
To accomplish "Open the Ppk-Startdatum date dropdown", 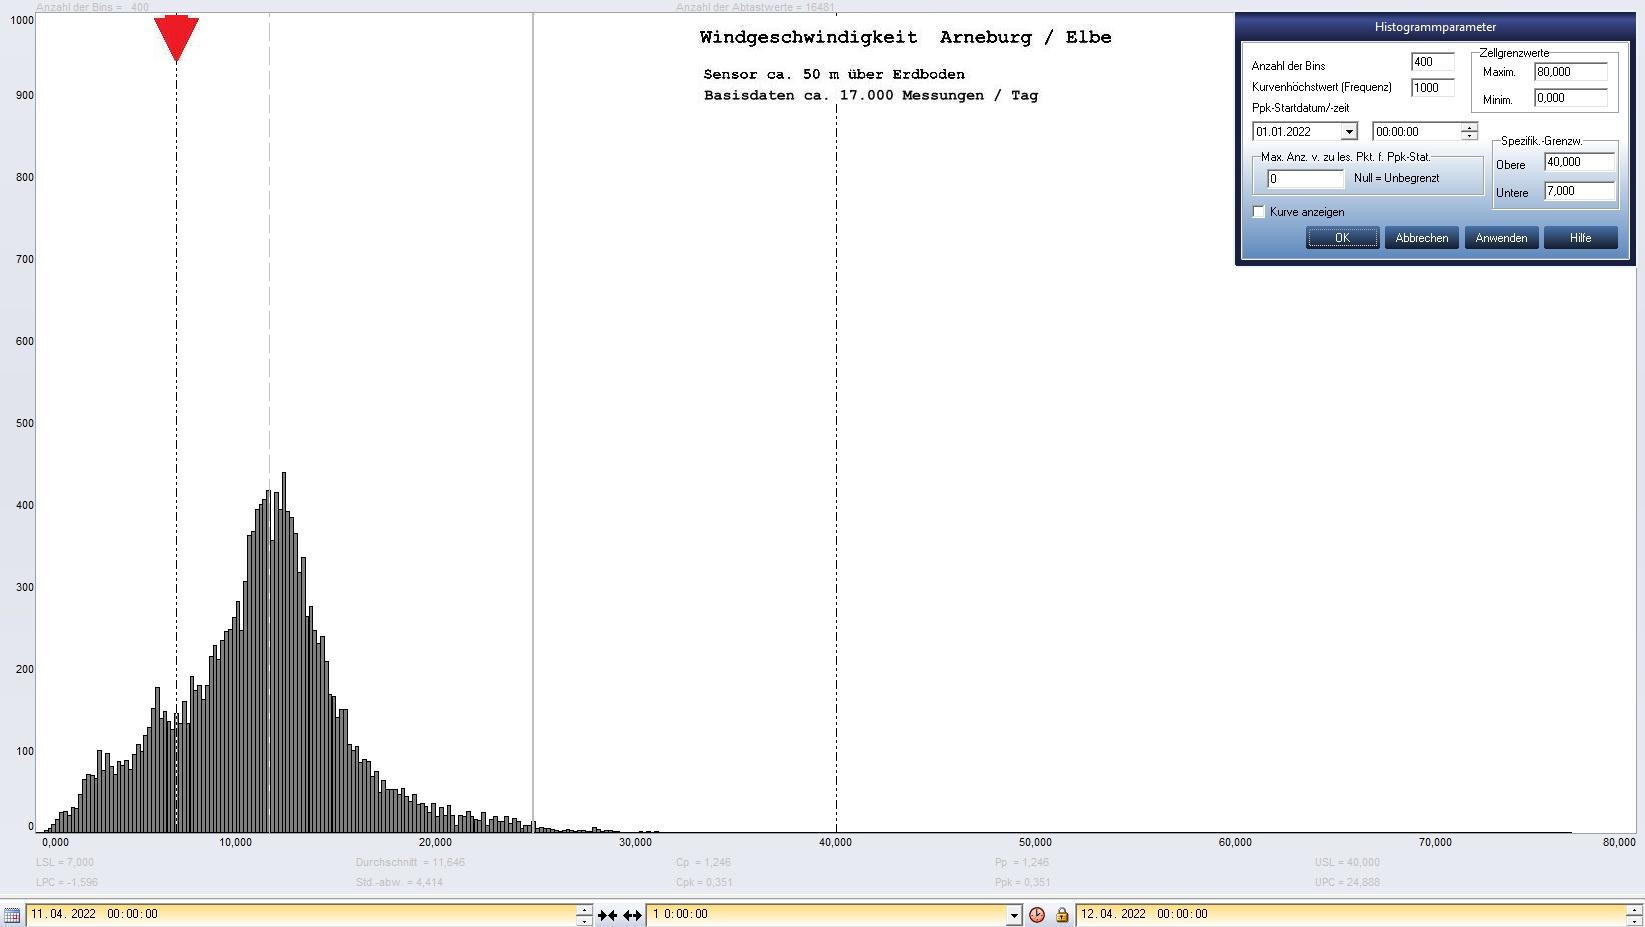I will click(1348, 132).
